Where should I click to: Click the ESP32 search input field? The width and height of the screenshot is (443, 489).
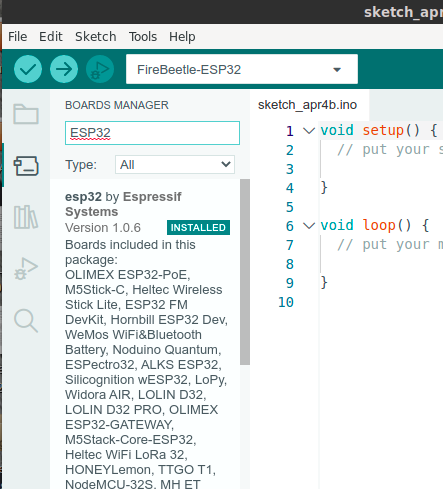tap(152, 133)
